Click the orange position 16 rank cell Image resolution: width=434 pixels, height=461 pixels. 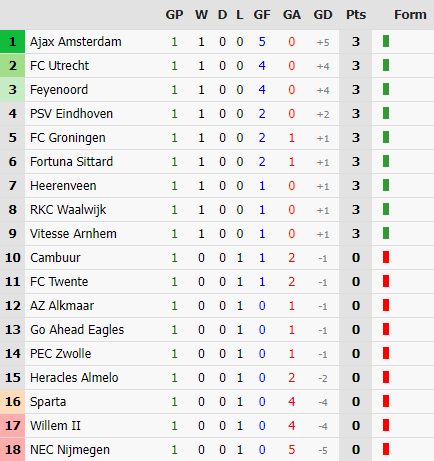pyautogui.click(x=12, y=402)
